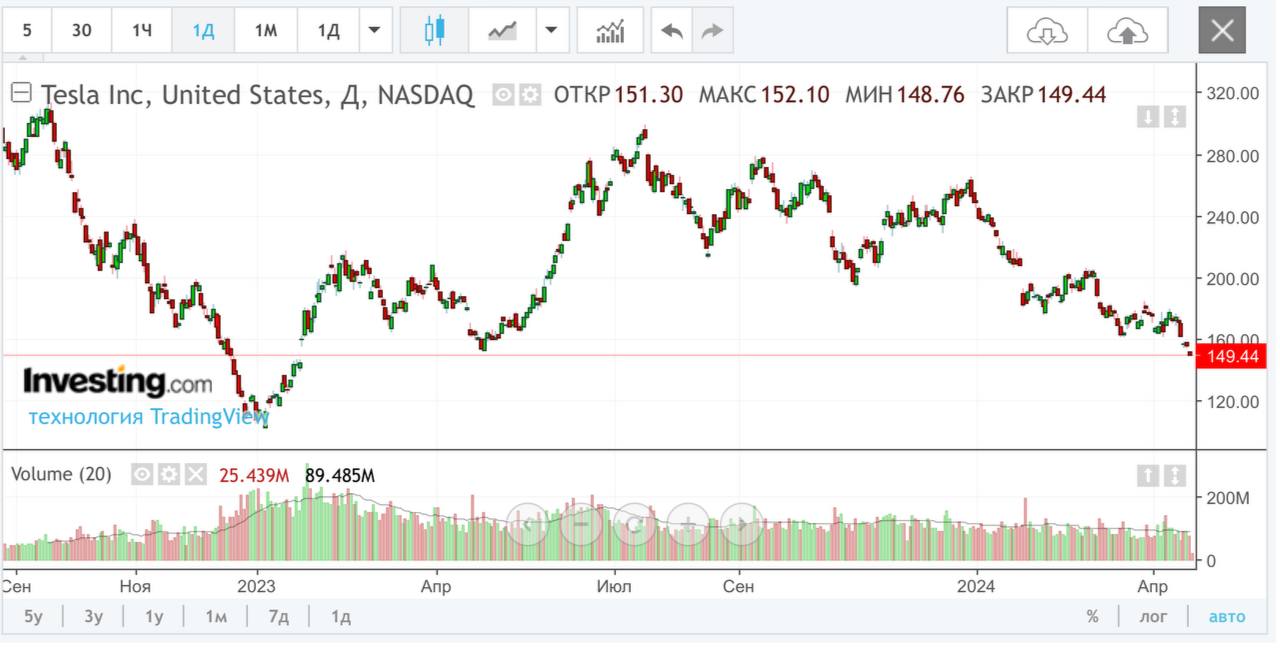The width and height of the screenshot is (1280, 671).
Task: Toggle the лог logarithmic scale
Action: coord(1153,616)
